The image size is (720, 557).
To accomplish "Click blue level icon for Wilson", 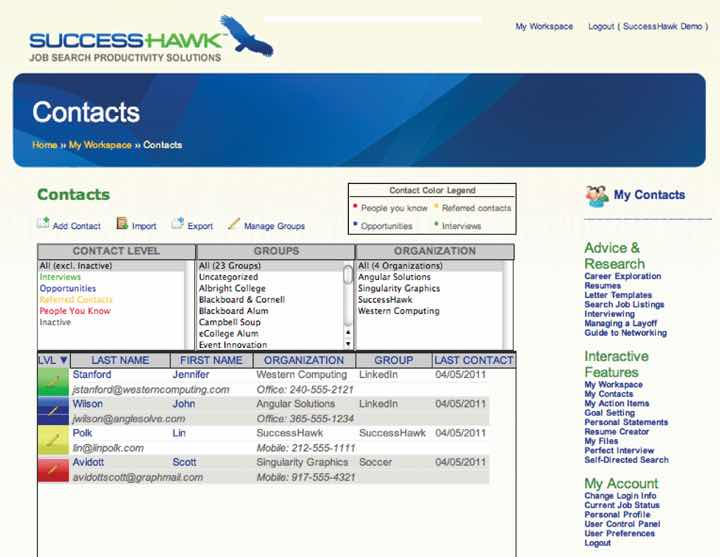I will pos(52,410).
